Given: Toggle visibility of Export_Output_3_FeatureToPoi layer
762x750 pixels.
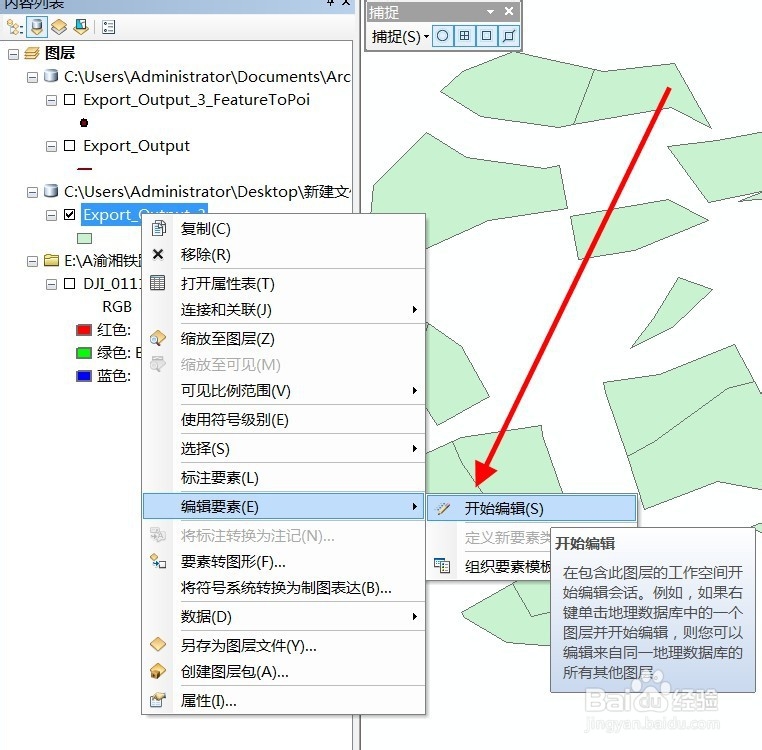Looking at the screenshot, I should 69,100.
